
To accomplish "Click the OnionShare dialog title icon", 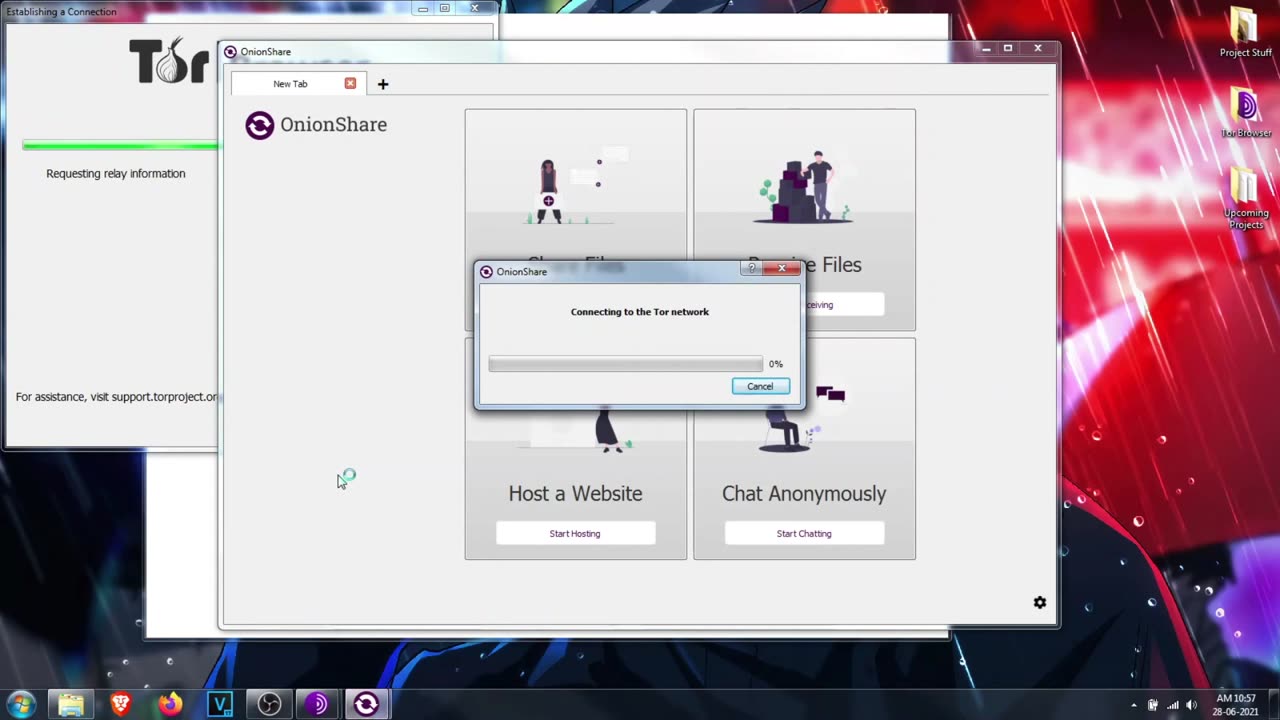I will 486,272.
